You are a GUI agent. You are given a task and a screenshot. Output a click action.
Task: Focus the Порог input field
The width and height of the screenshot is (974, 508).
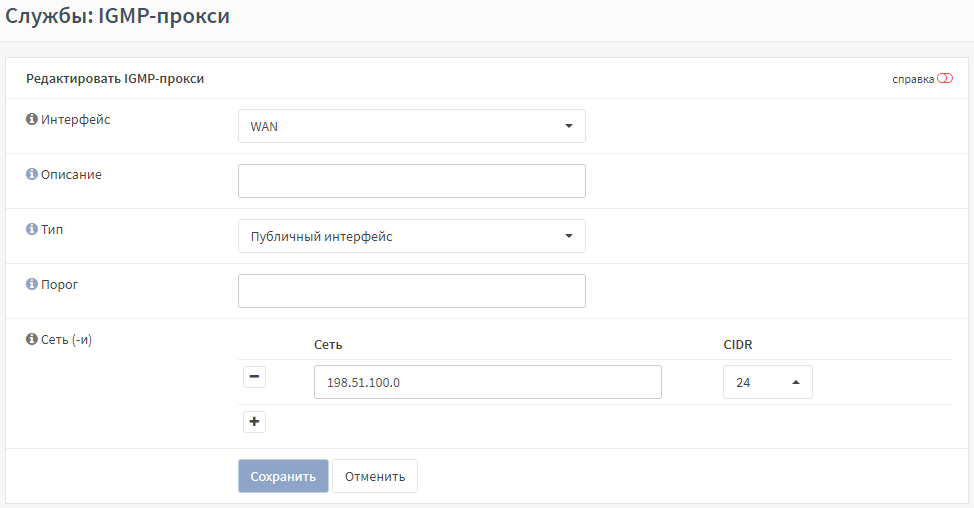tap(412, 291)
